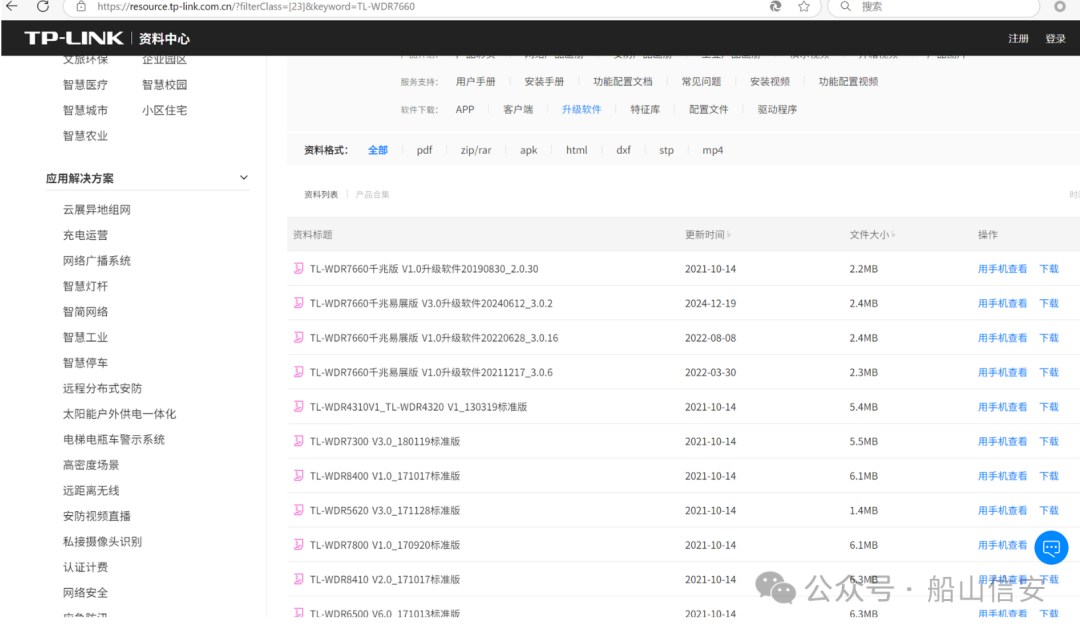1080x632 pixels.
Task: Open 网络广播系统 solution
Action: (96, 260)
